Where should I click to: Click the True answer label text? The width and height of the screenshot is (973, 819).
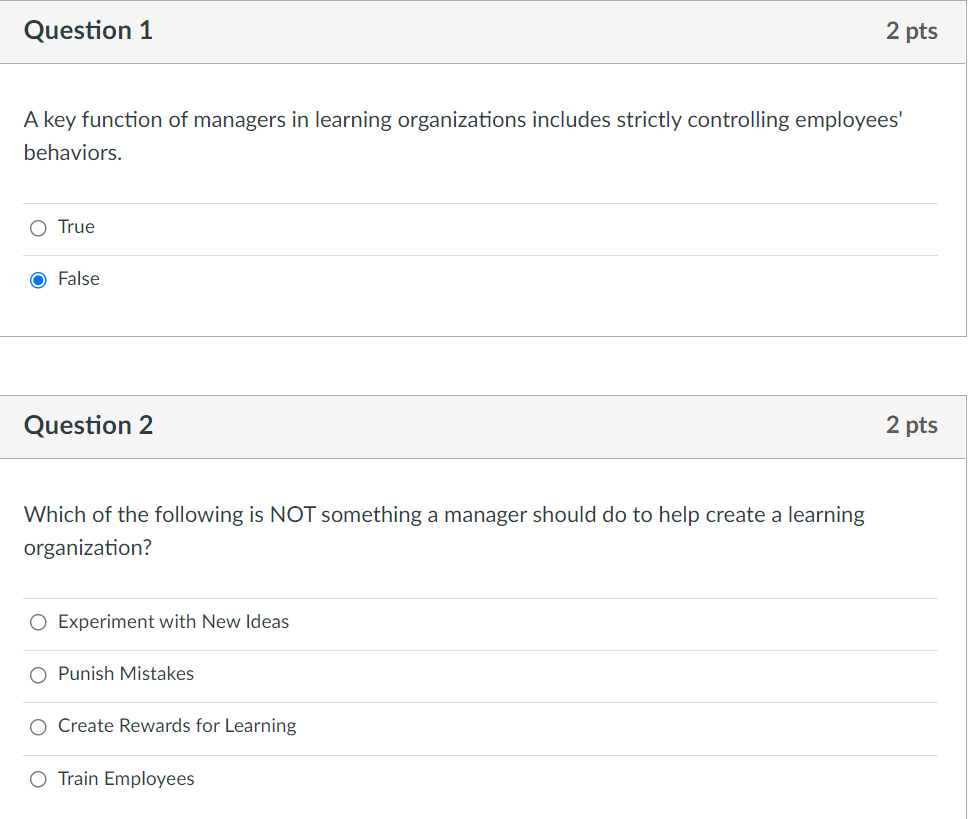click(x=76, y=227)
